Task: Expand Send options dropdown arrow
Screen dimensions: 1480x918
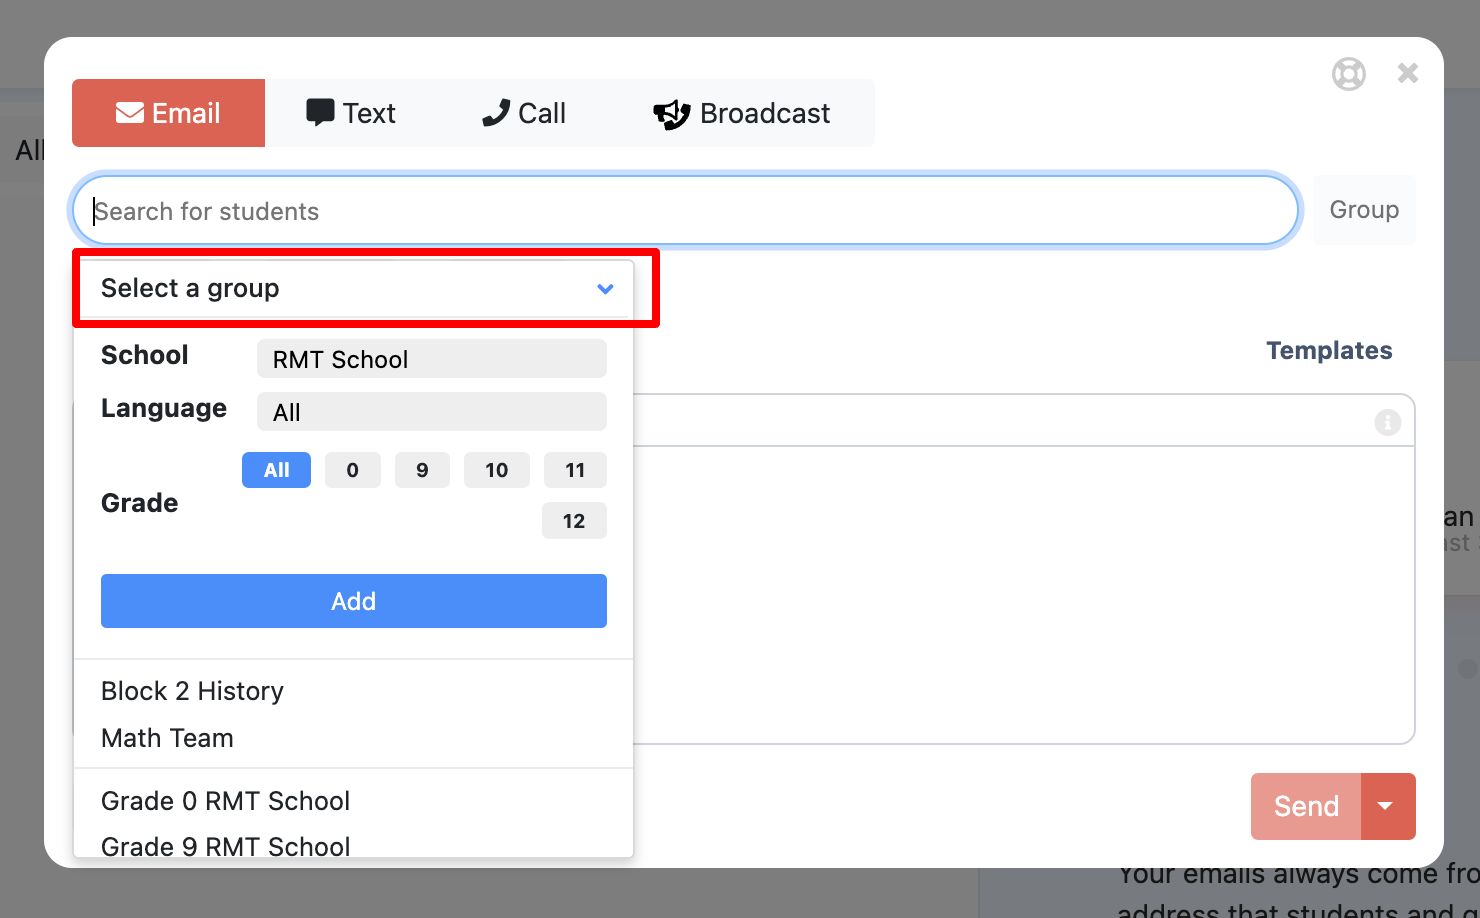Action: (1386, 806)
